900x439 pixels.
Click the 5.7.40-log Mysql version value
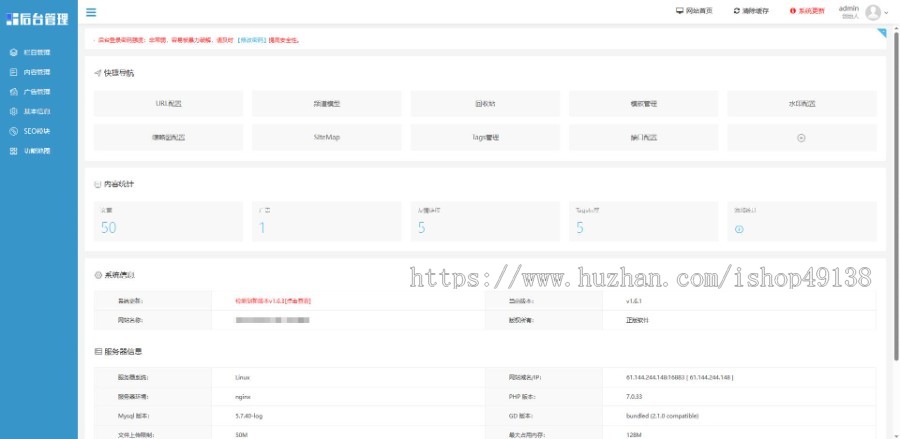pyautogui.click(x=249, y=415)
